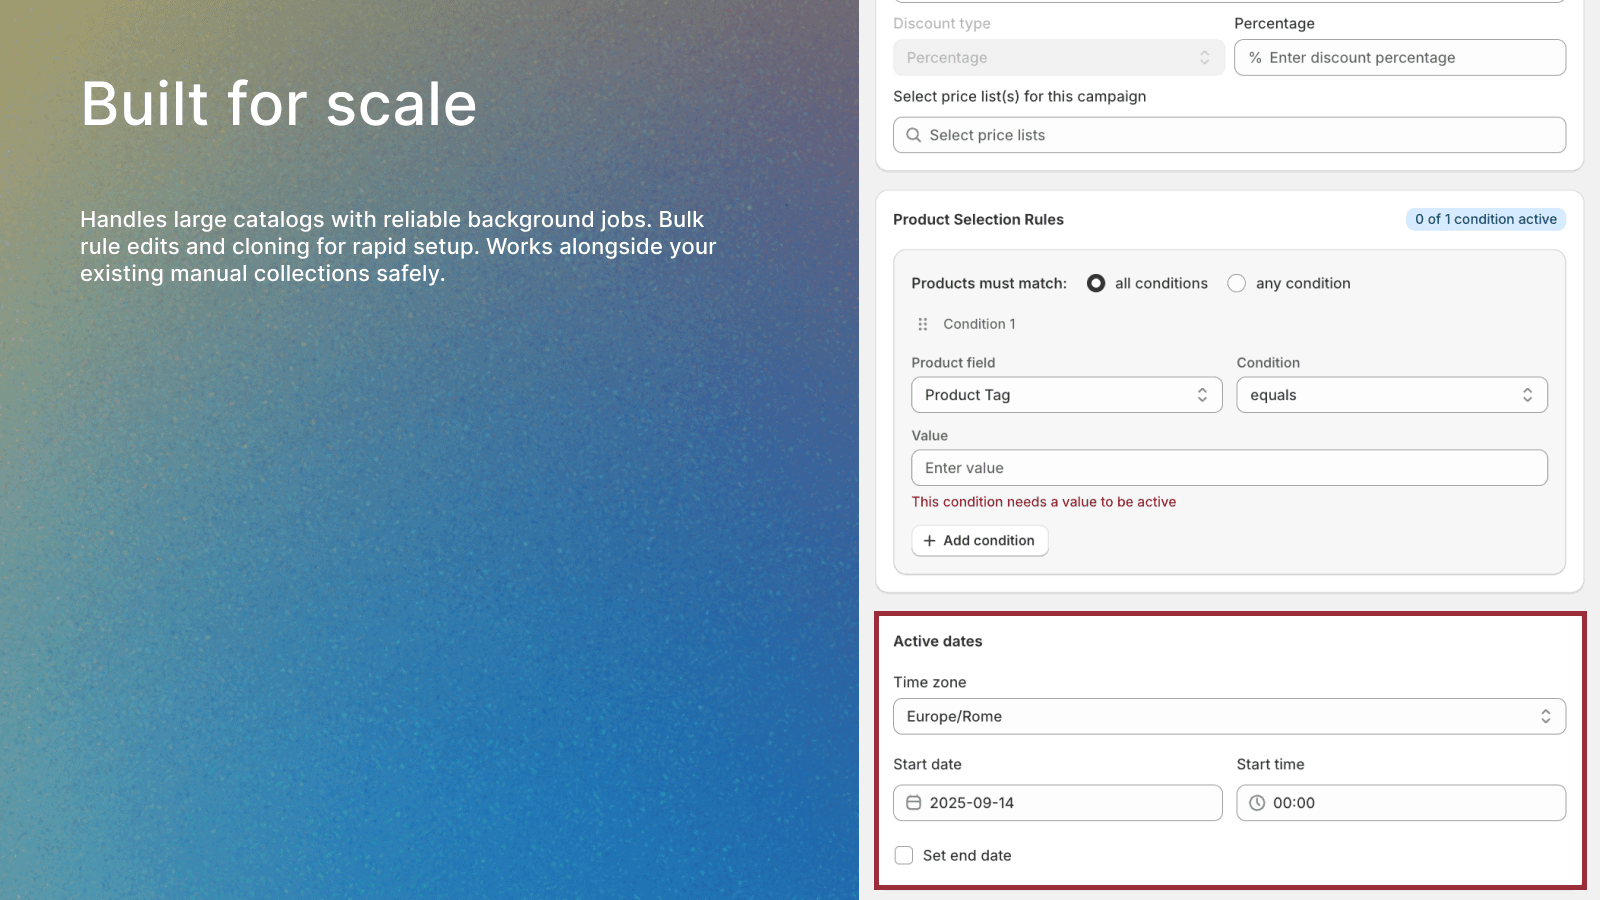Click the Active dates section header
The image size is (1600, 900).
938,641
